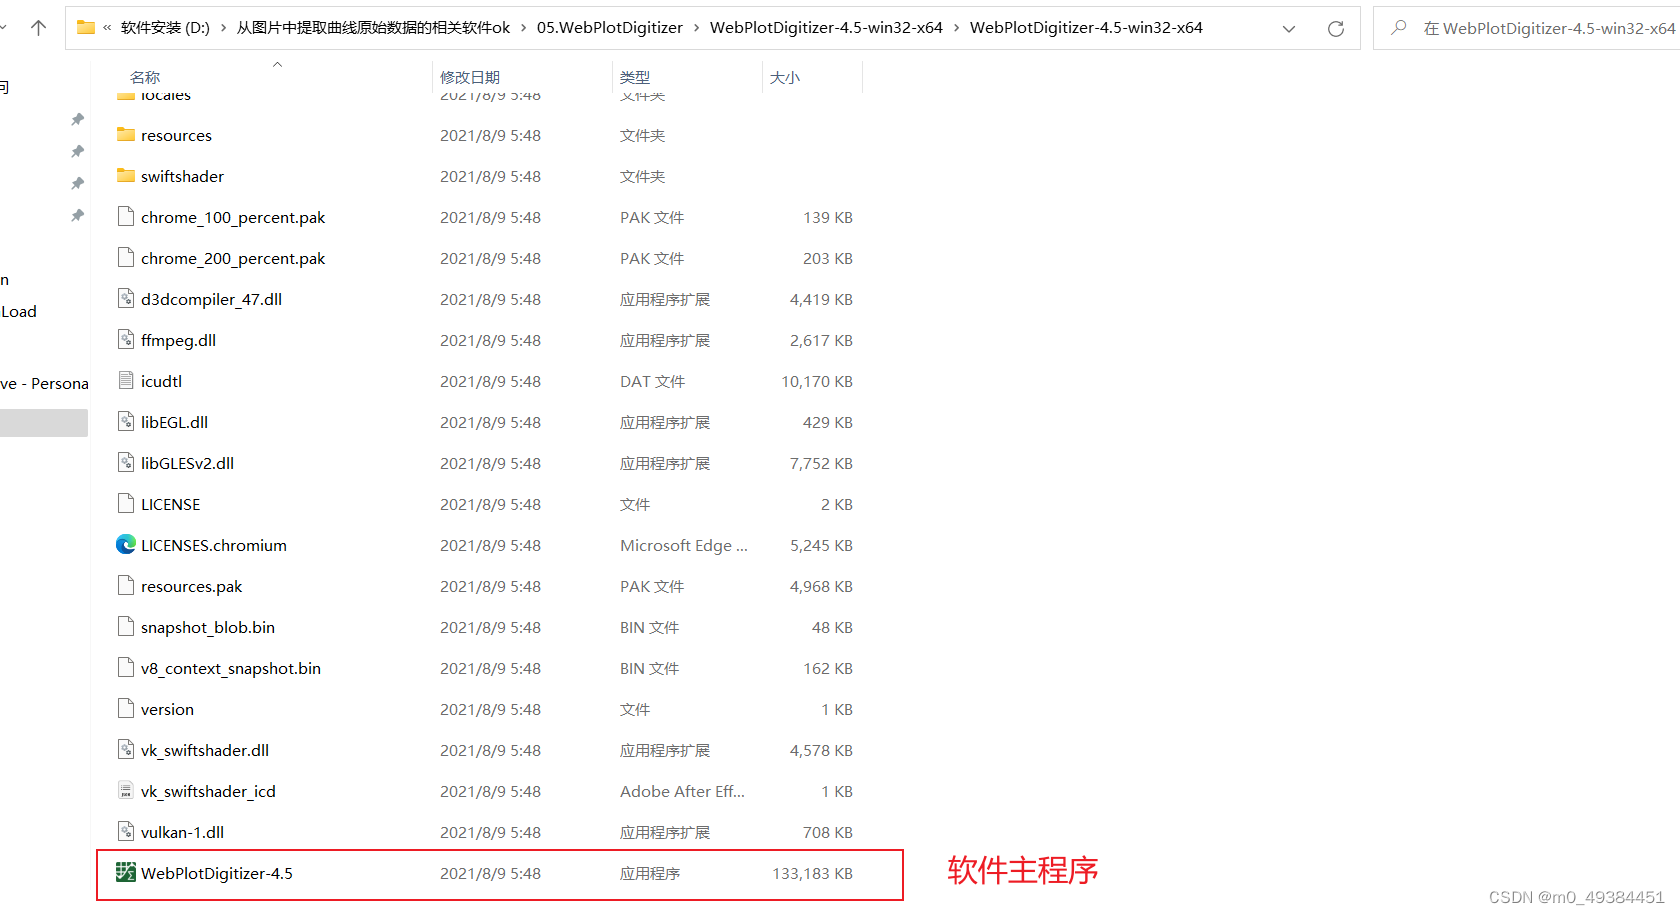The height and width of the screenshot is (915, 1680).
Task: Click the swiftshader folder name
Action: pyautogui.click(x=182, y=177)
